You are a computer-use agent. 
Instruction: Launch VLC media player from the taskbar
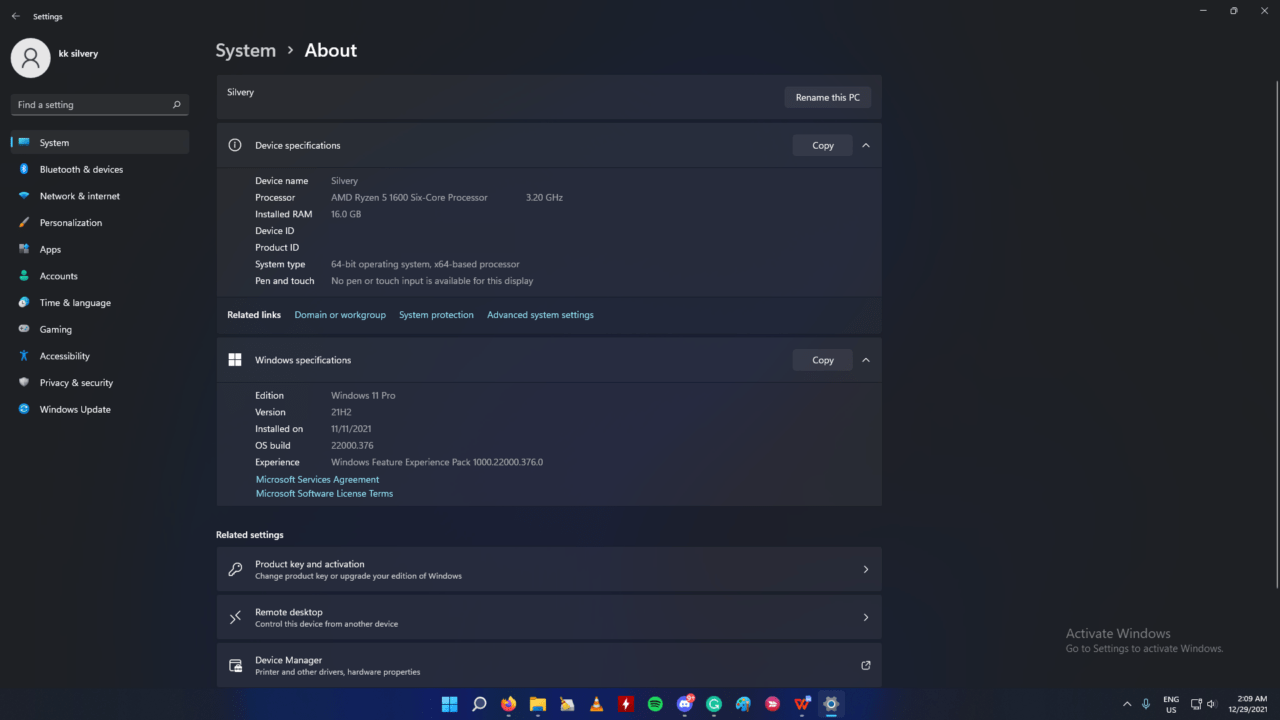596,704
